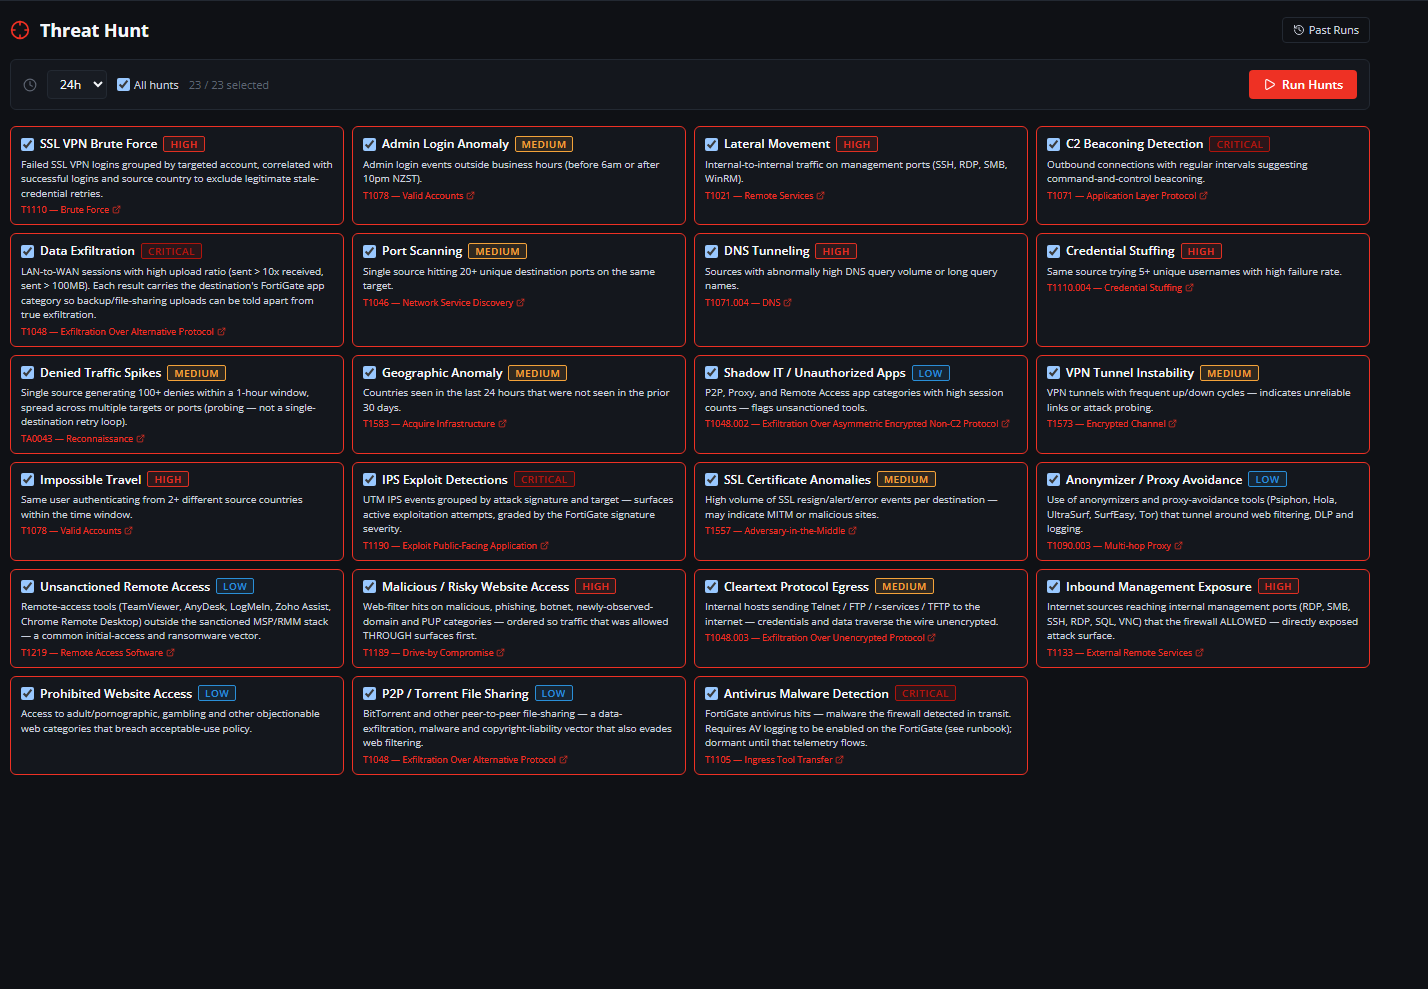
Task: Uncheck the P2P / Torrent File Sharing hunt
Action: (370, 694)
